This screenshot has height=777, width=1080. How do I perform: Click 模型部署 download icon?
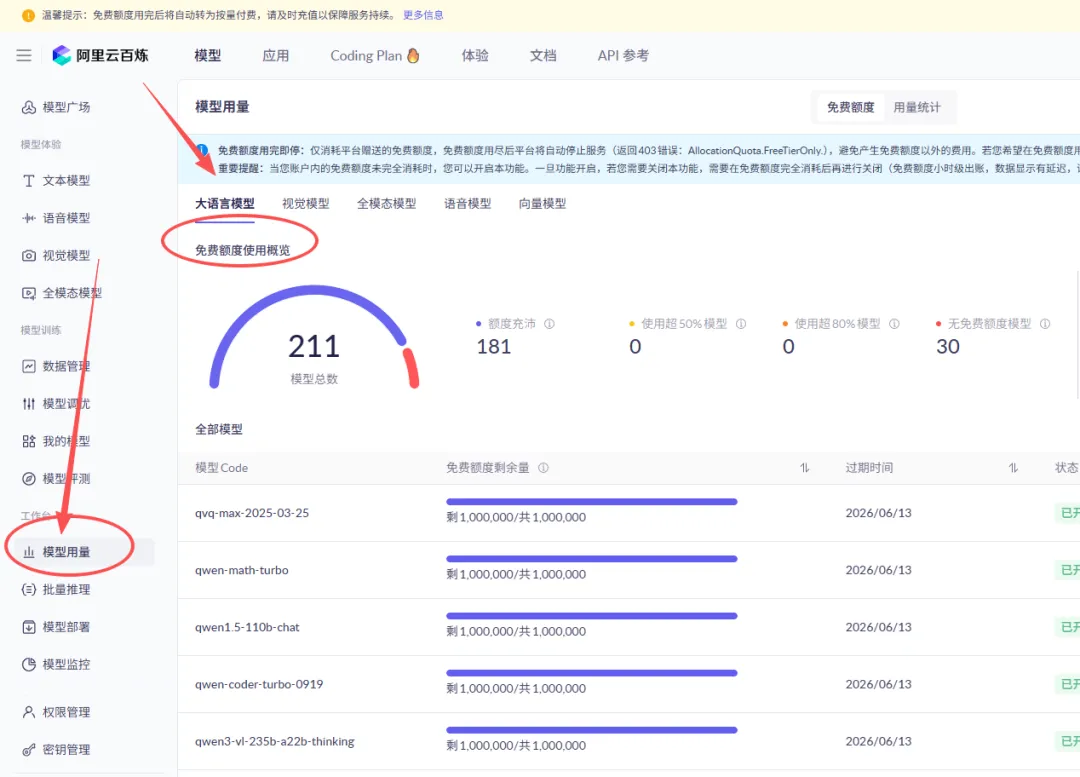coord(28,627)
